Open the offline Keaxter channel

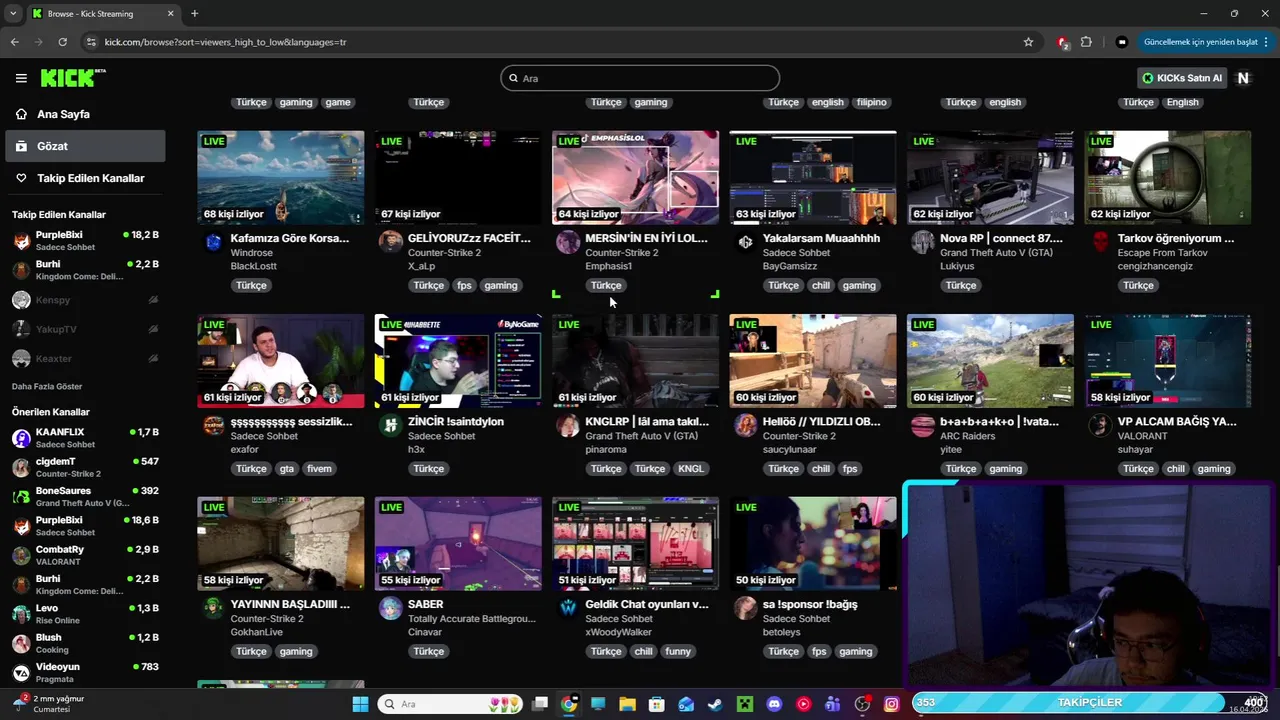click(85, 358)
